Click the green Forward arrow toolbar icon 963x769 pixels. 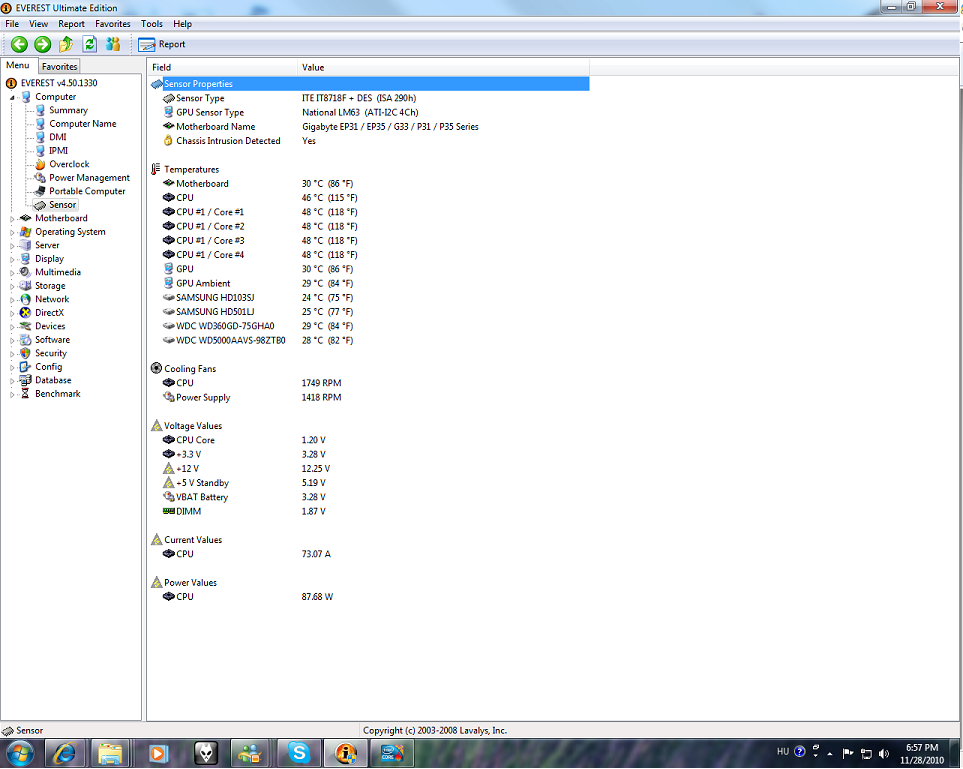point(42,44)
